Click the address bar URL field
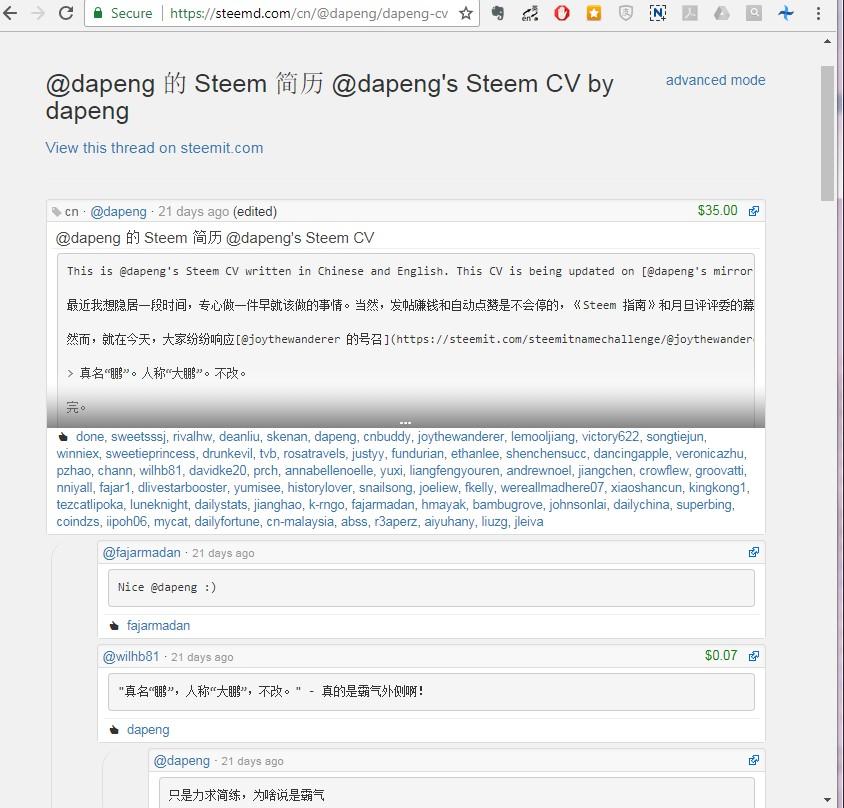This screenshot has width=844, height=808. 308,13
